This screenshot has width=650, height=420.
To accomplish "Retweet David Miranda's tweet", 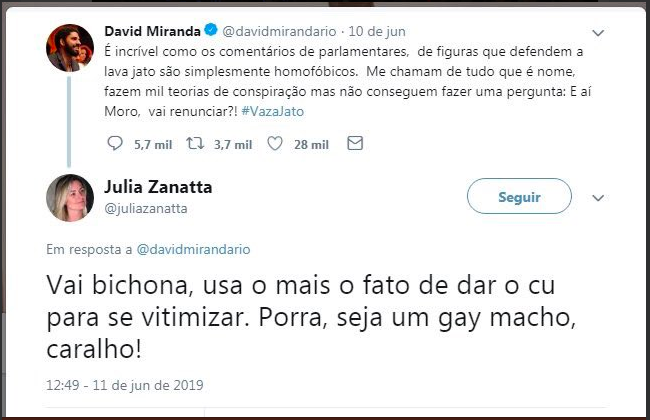I will [x=197, y=145].
